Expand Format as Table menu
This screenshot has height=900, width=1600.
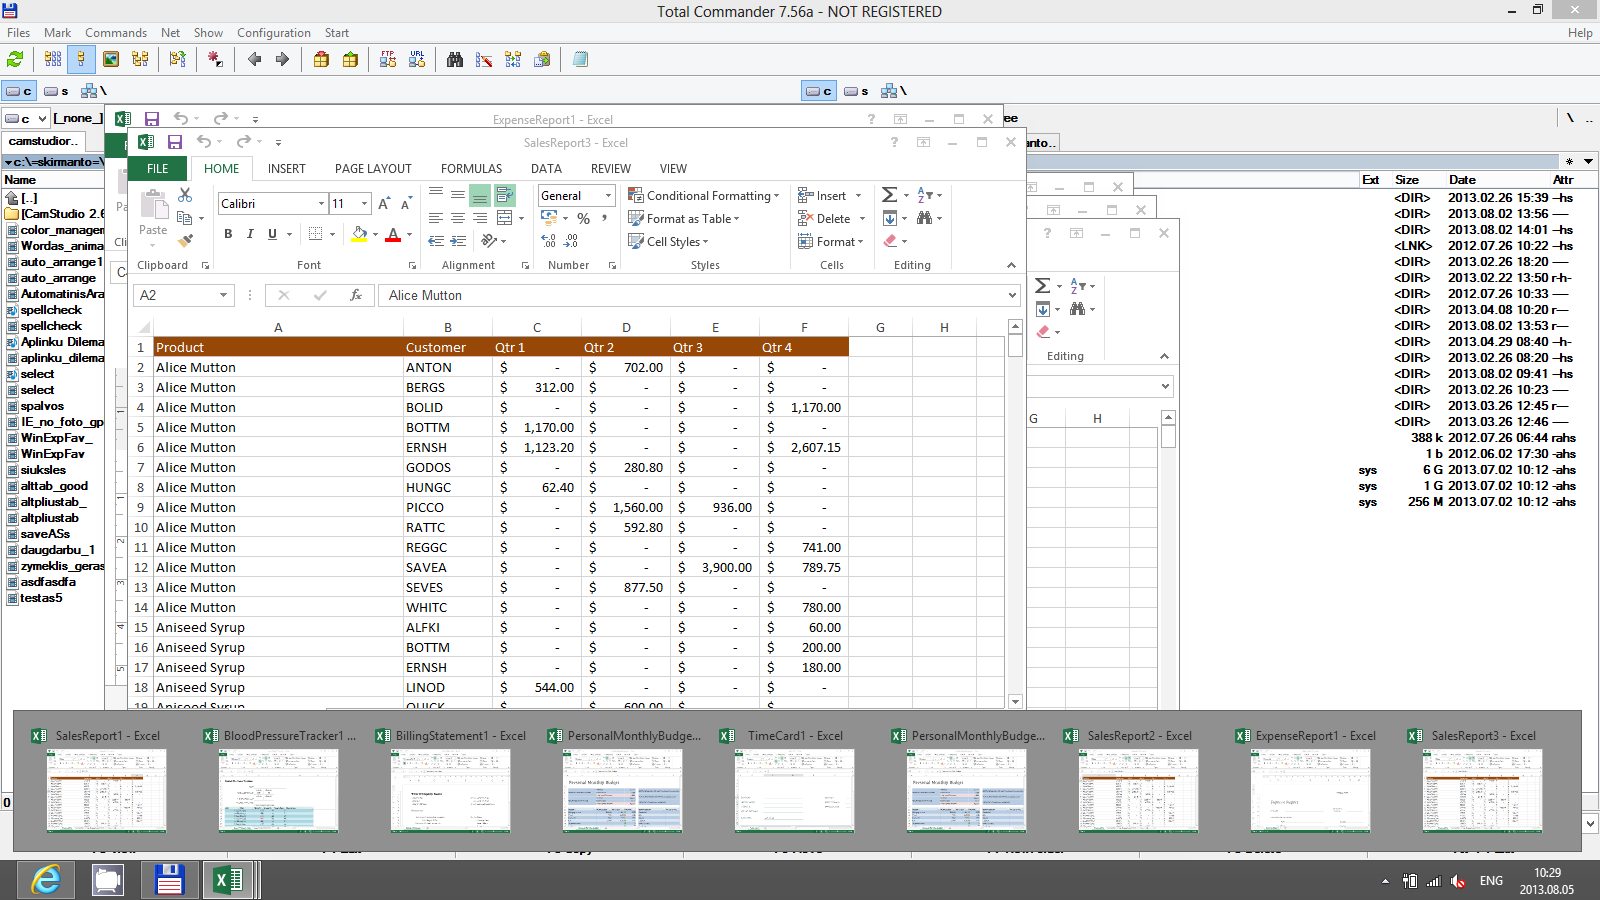click(684, 219)
